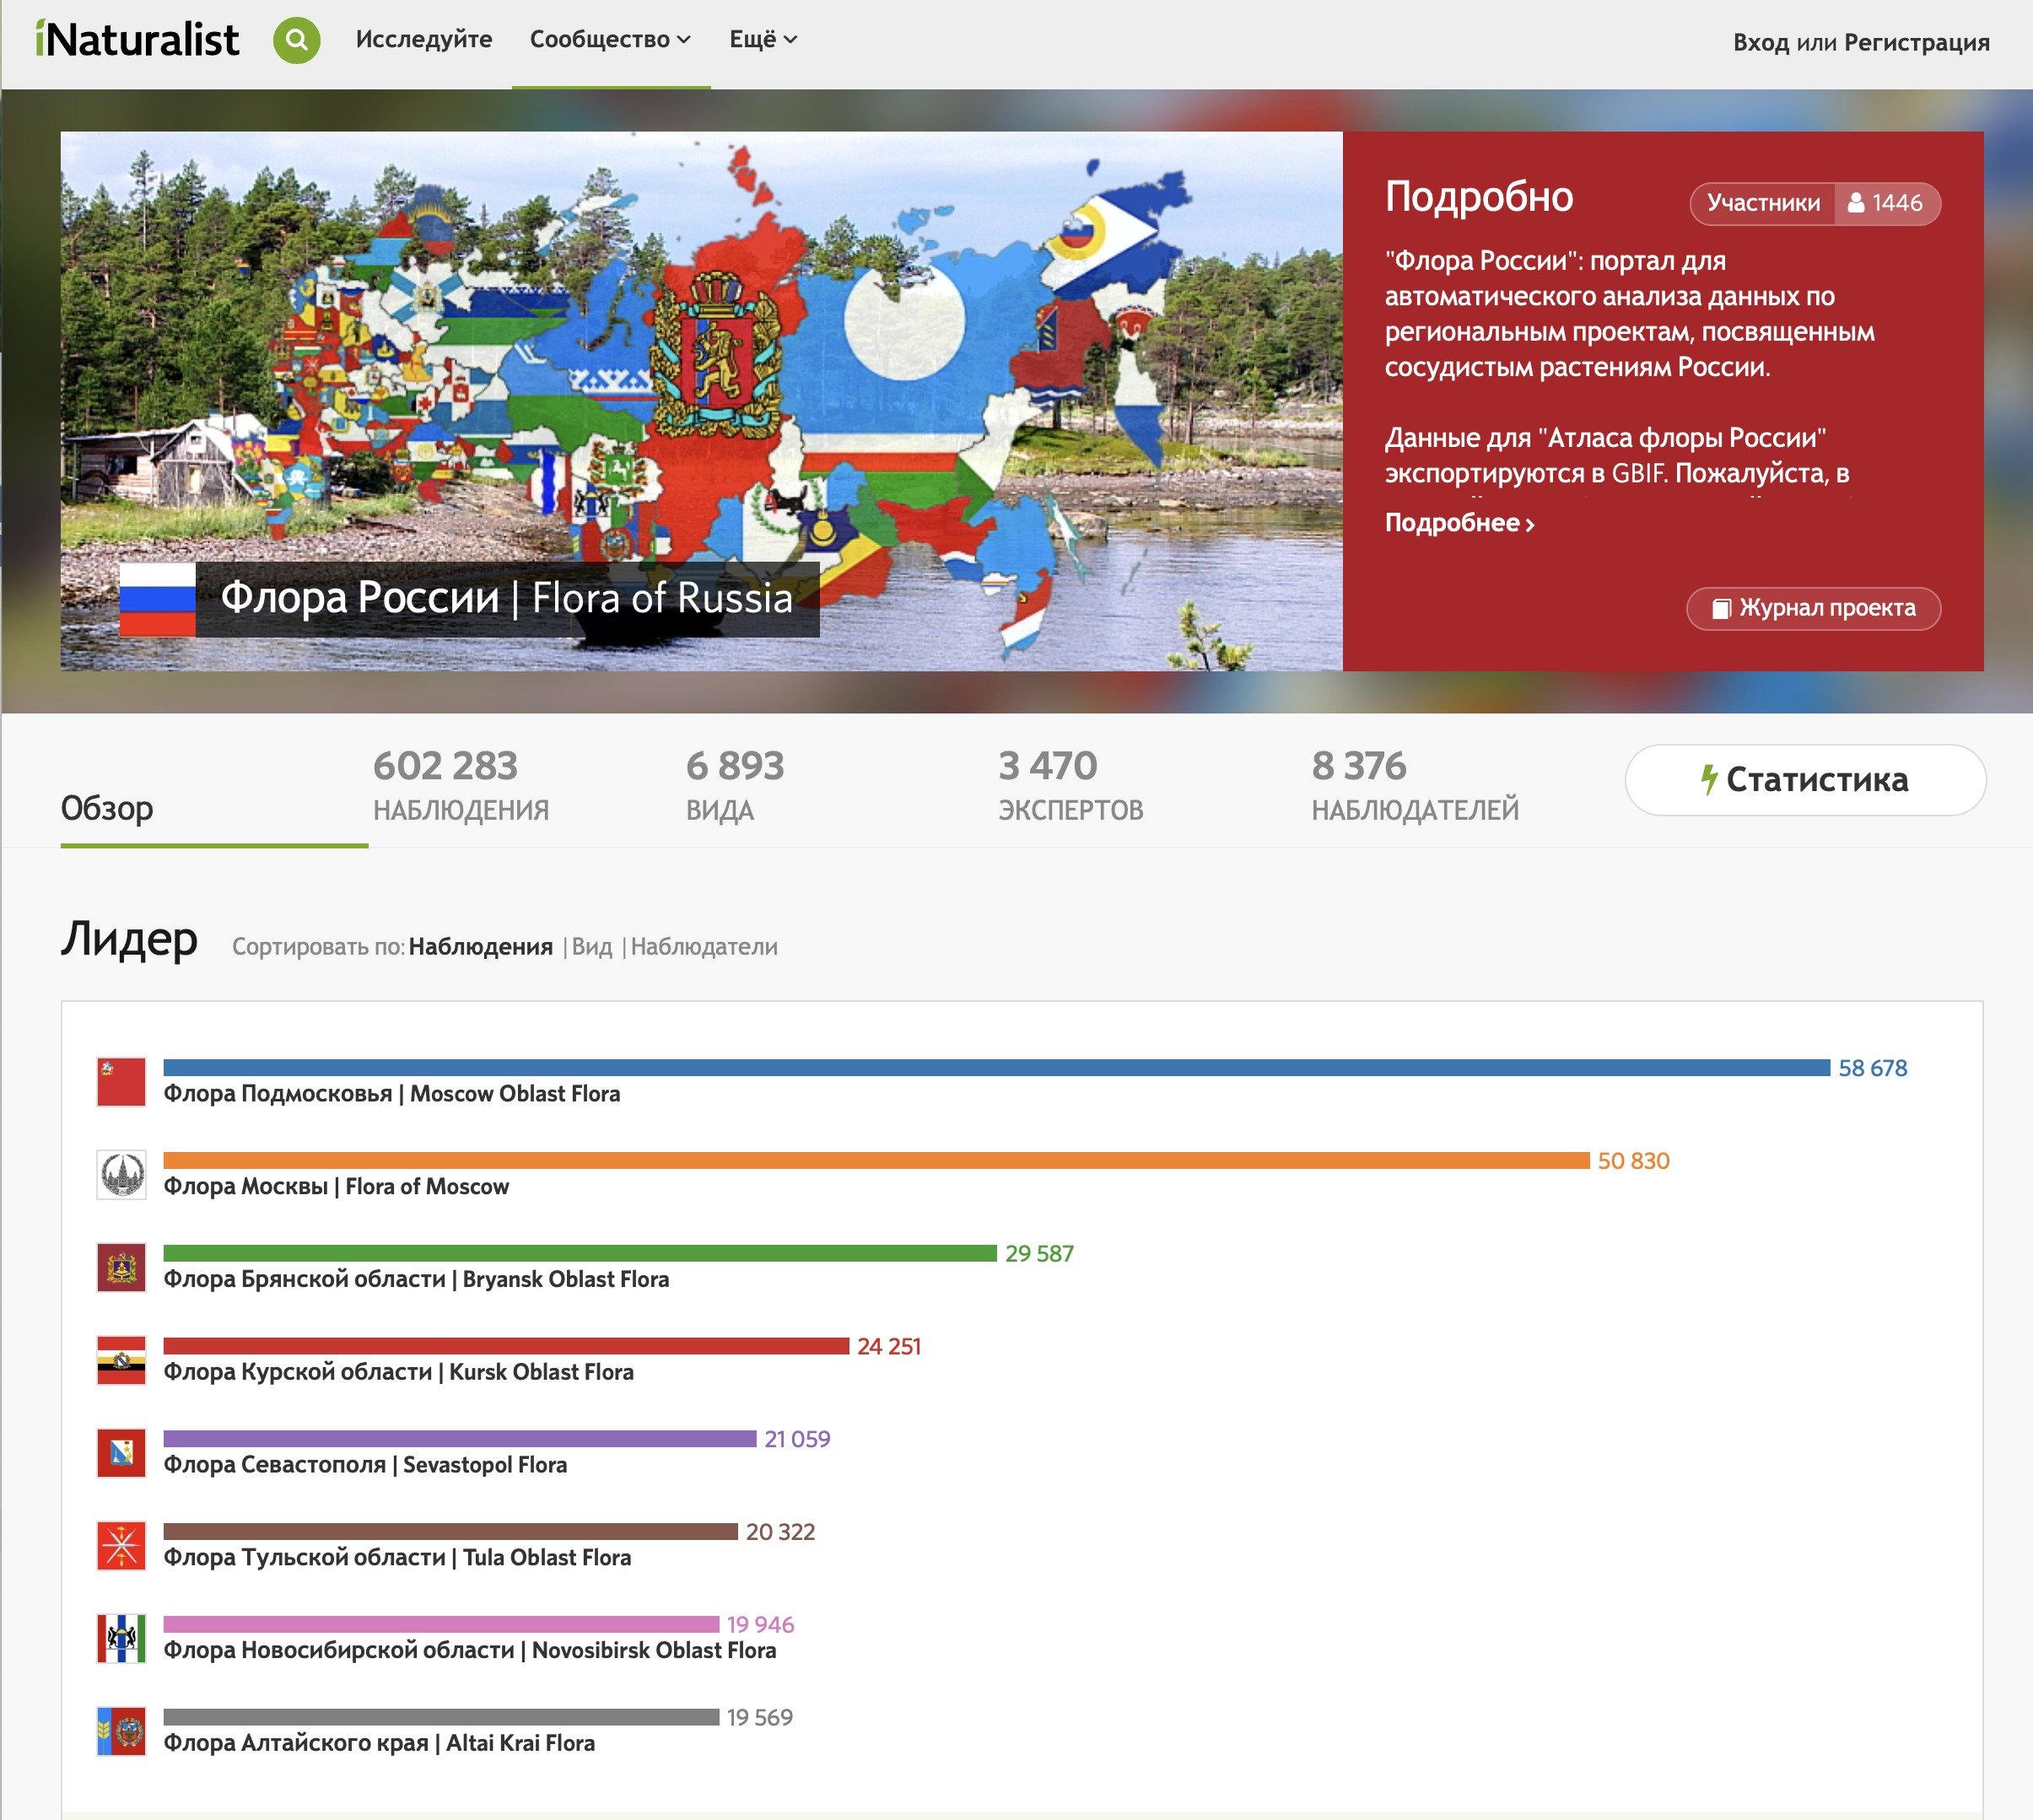Click the green Bryansk Oblast bar
Screen dimensions: 2033x1820
pyautogui.click(x=580, y=1254)
